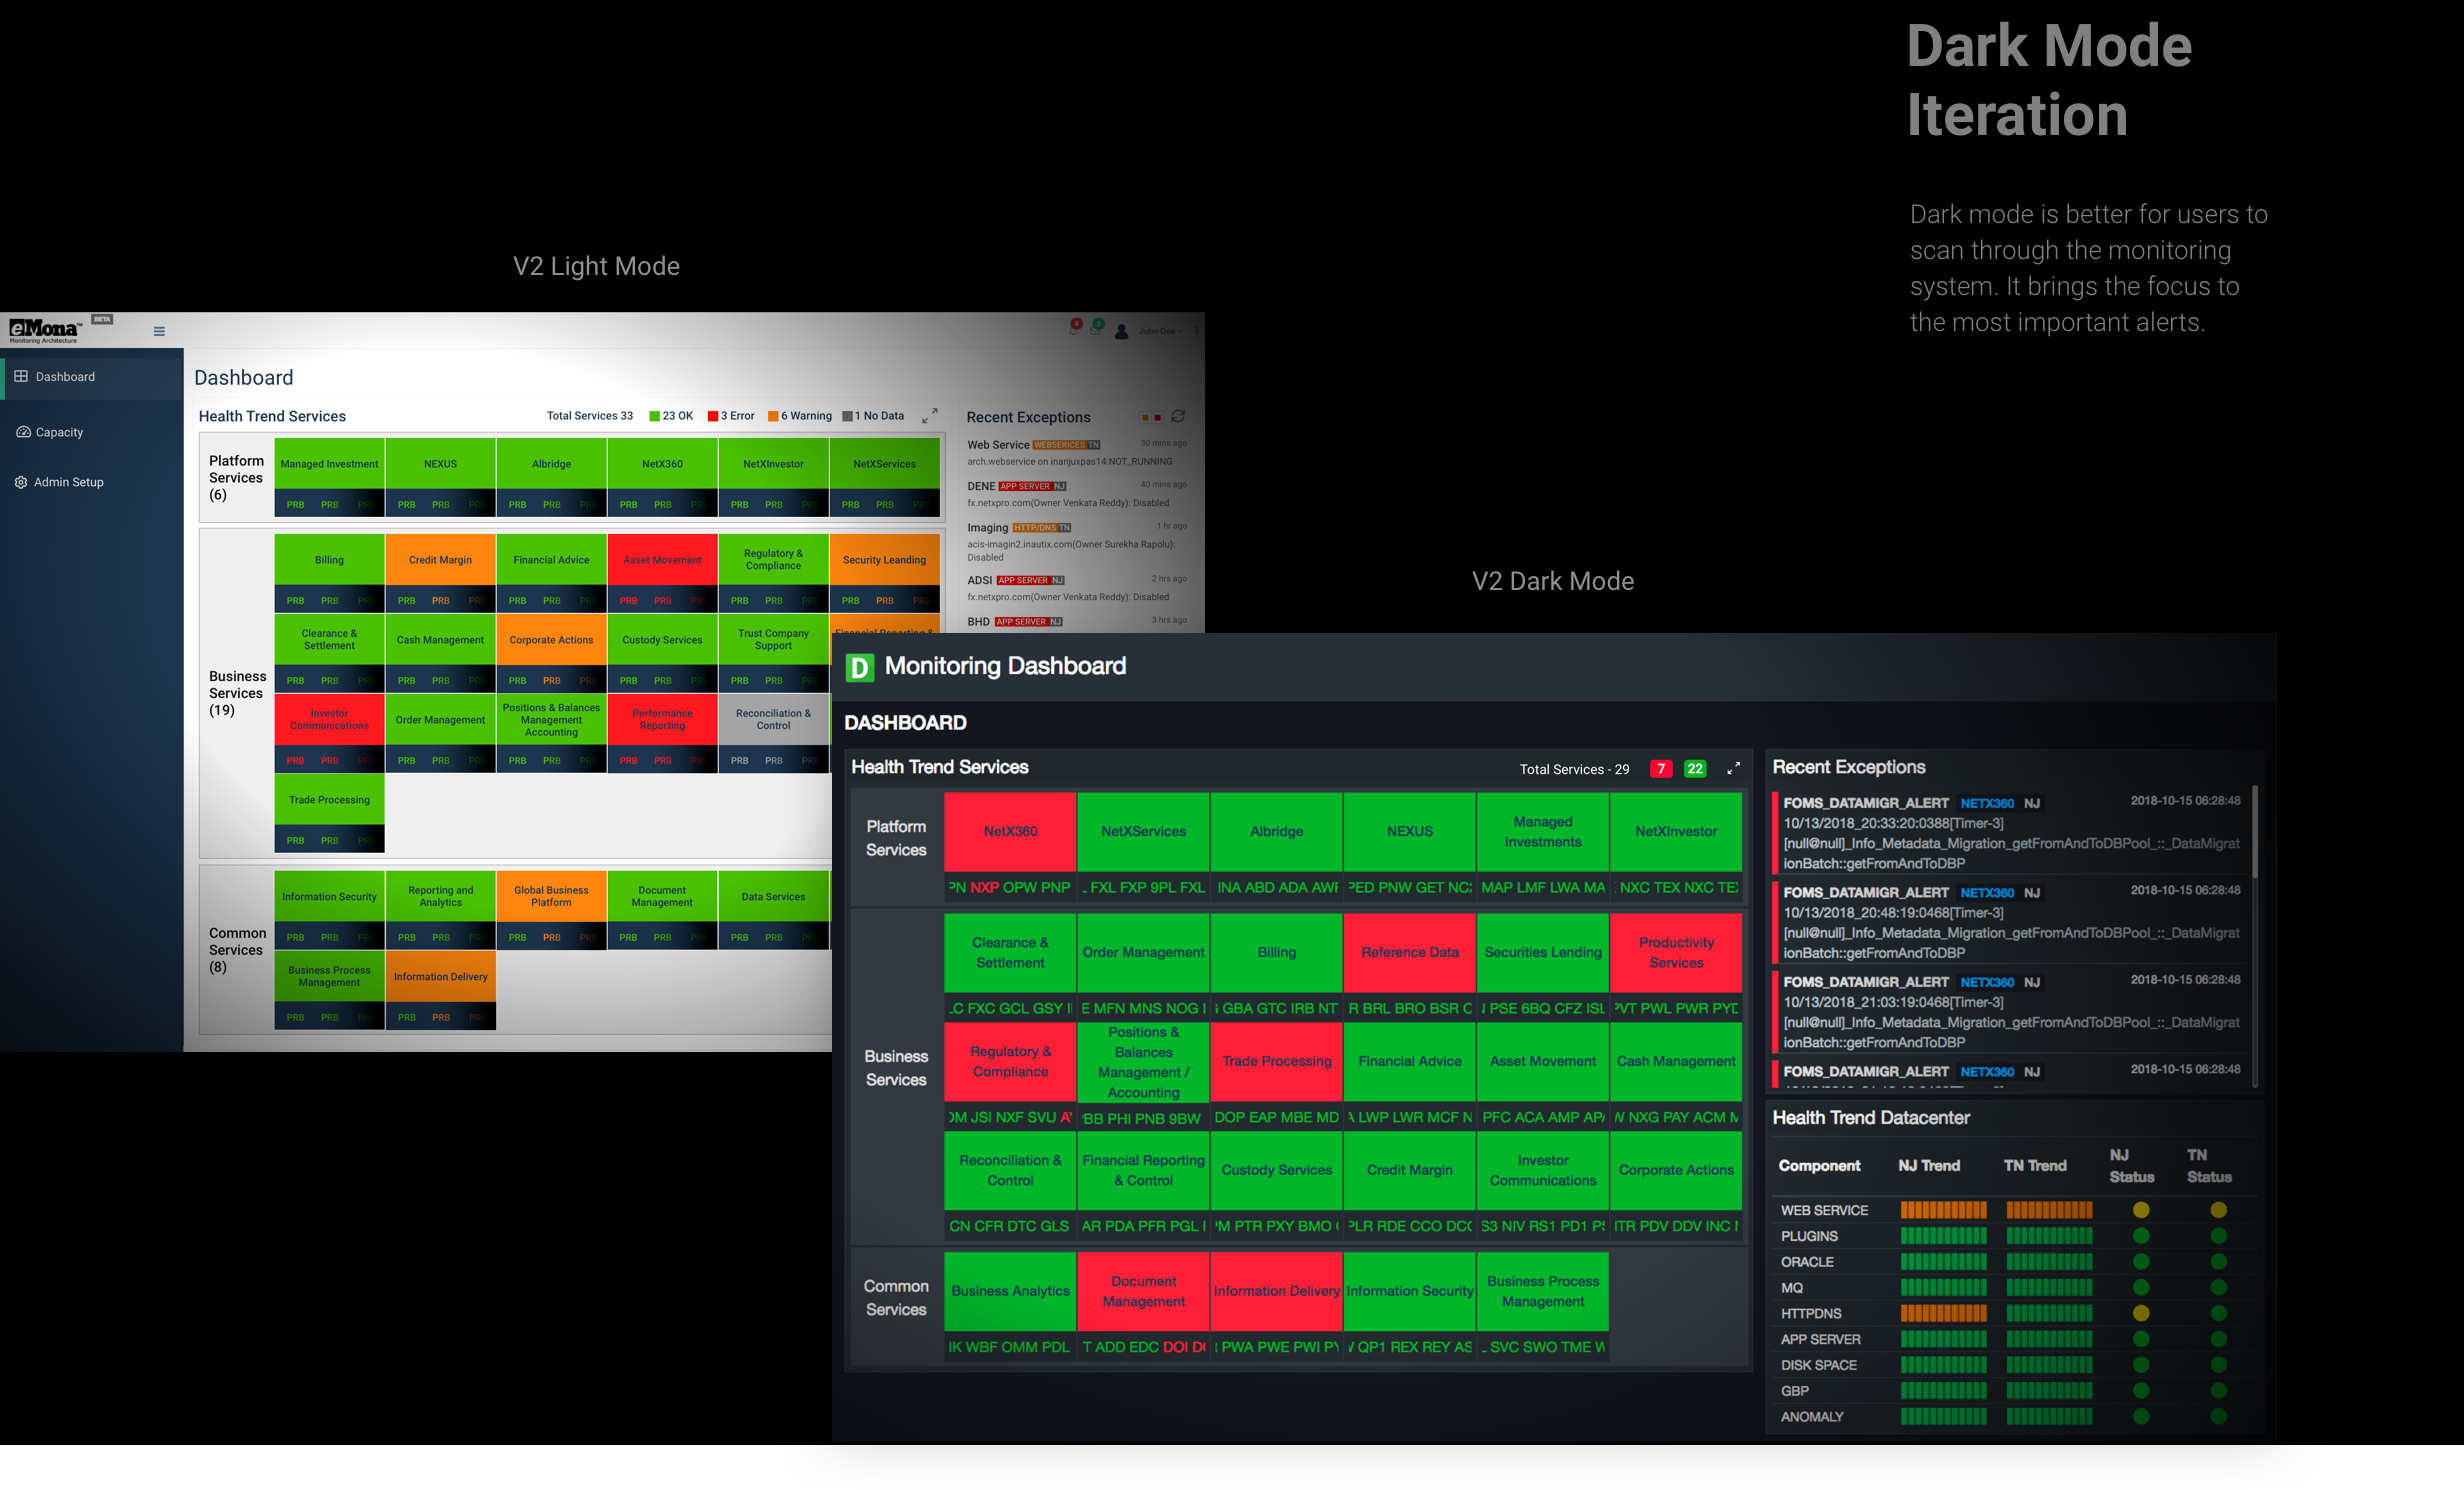Open the messages envelope icon in header
Screen dimensions: 2464x1490
coord(1096,329)
